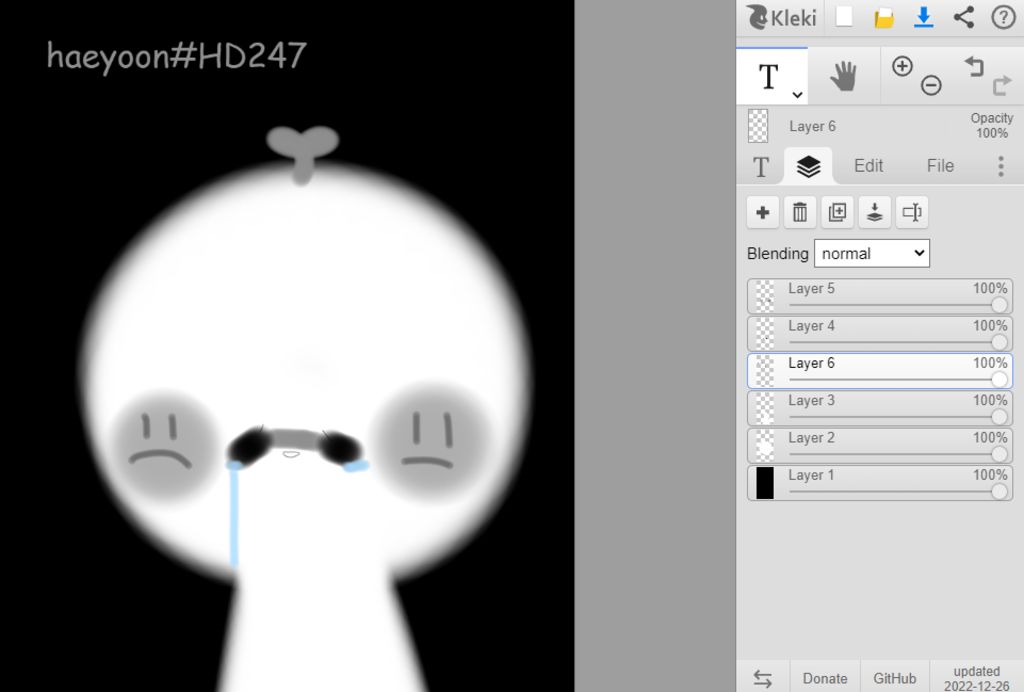Select Layer 2 in the layer list
This screenshot has width=1024, height=692.
tap(880, 446)
